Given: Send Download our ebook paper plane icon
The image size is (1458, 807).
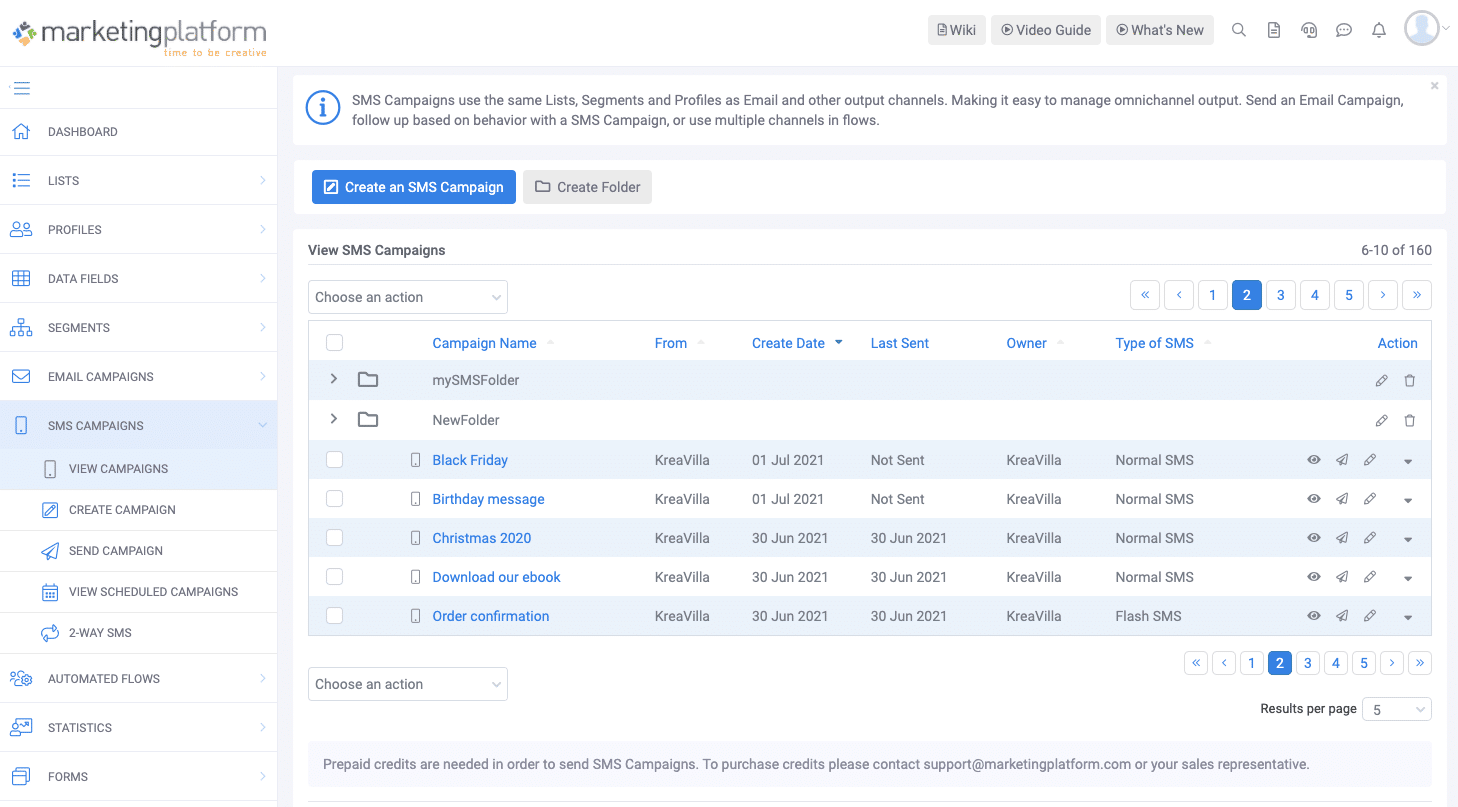Looking at the screenshot, I should click(x=1342, y=577).
